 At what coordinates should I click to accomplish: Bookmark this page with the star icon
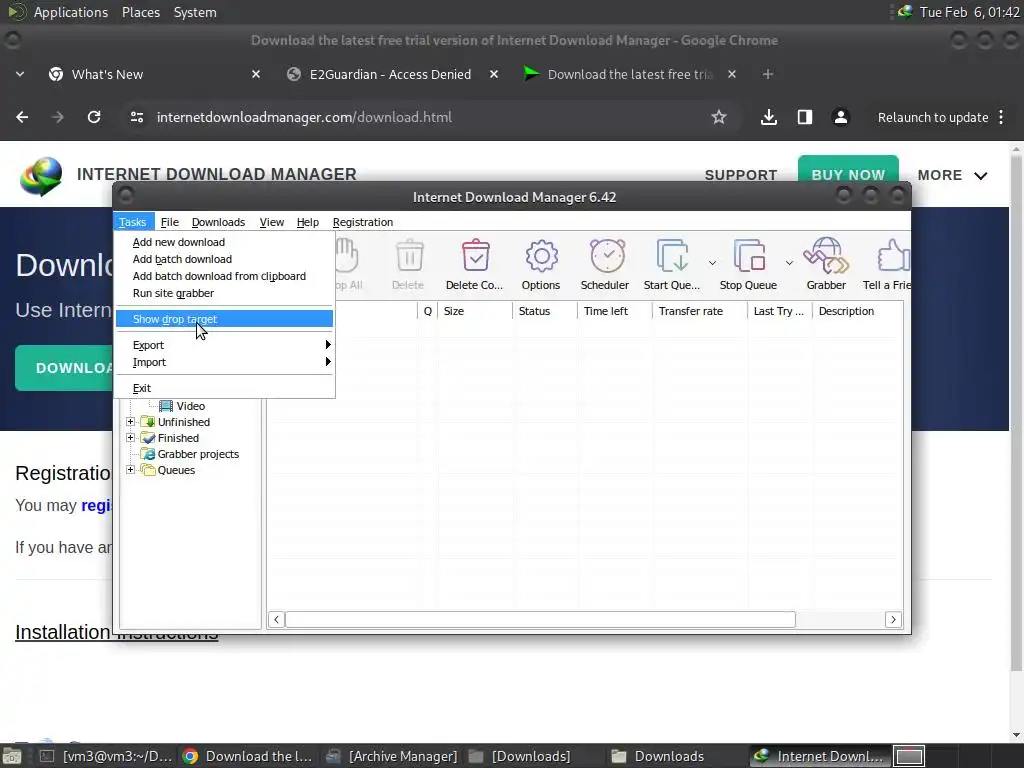(719, 117)
